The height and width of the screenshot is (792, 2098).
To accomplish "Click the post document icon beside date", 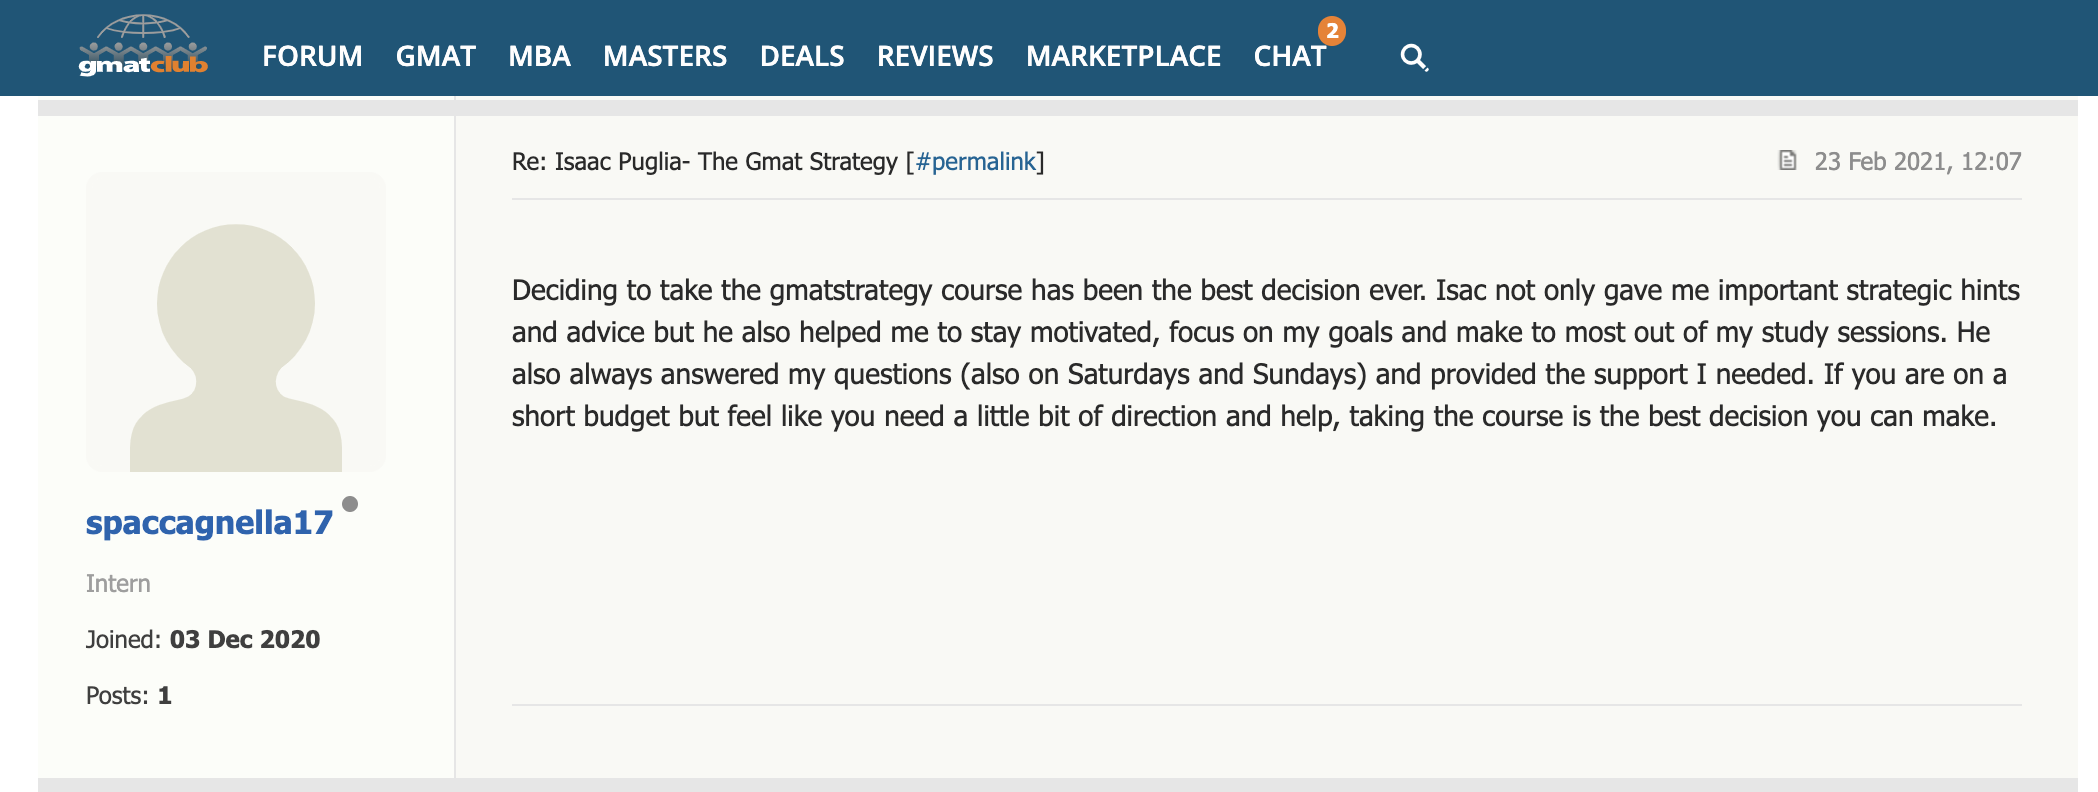I will click(1788, 160).
